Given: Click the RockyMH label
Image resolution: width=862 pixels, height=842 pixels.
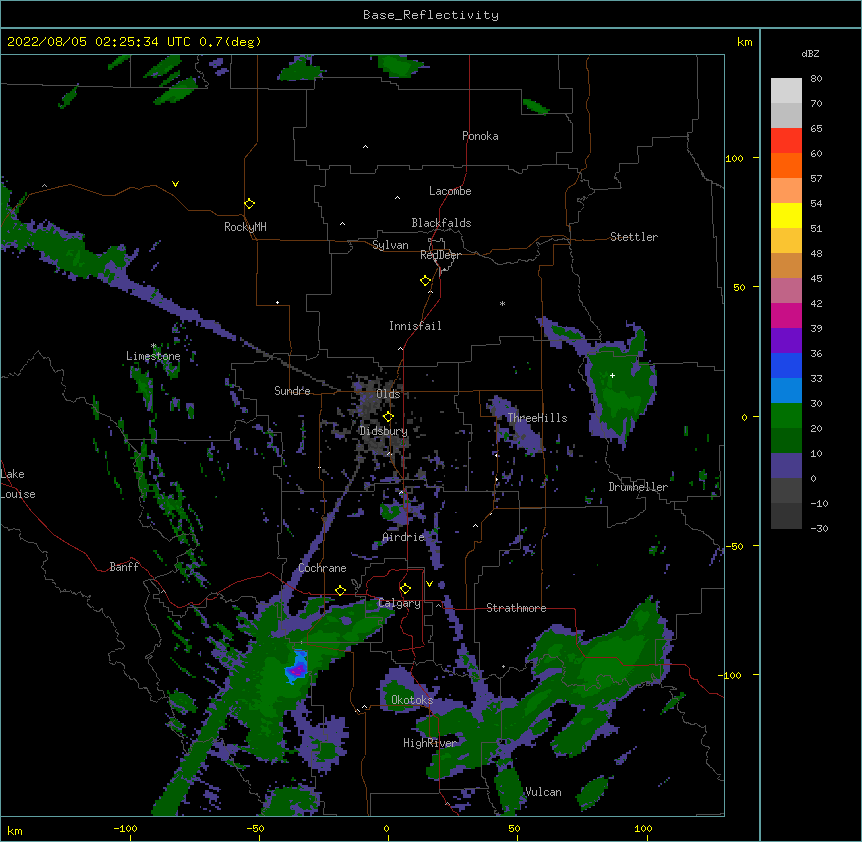Looking at the screenshot, I should (245, 227).
